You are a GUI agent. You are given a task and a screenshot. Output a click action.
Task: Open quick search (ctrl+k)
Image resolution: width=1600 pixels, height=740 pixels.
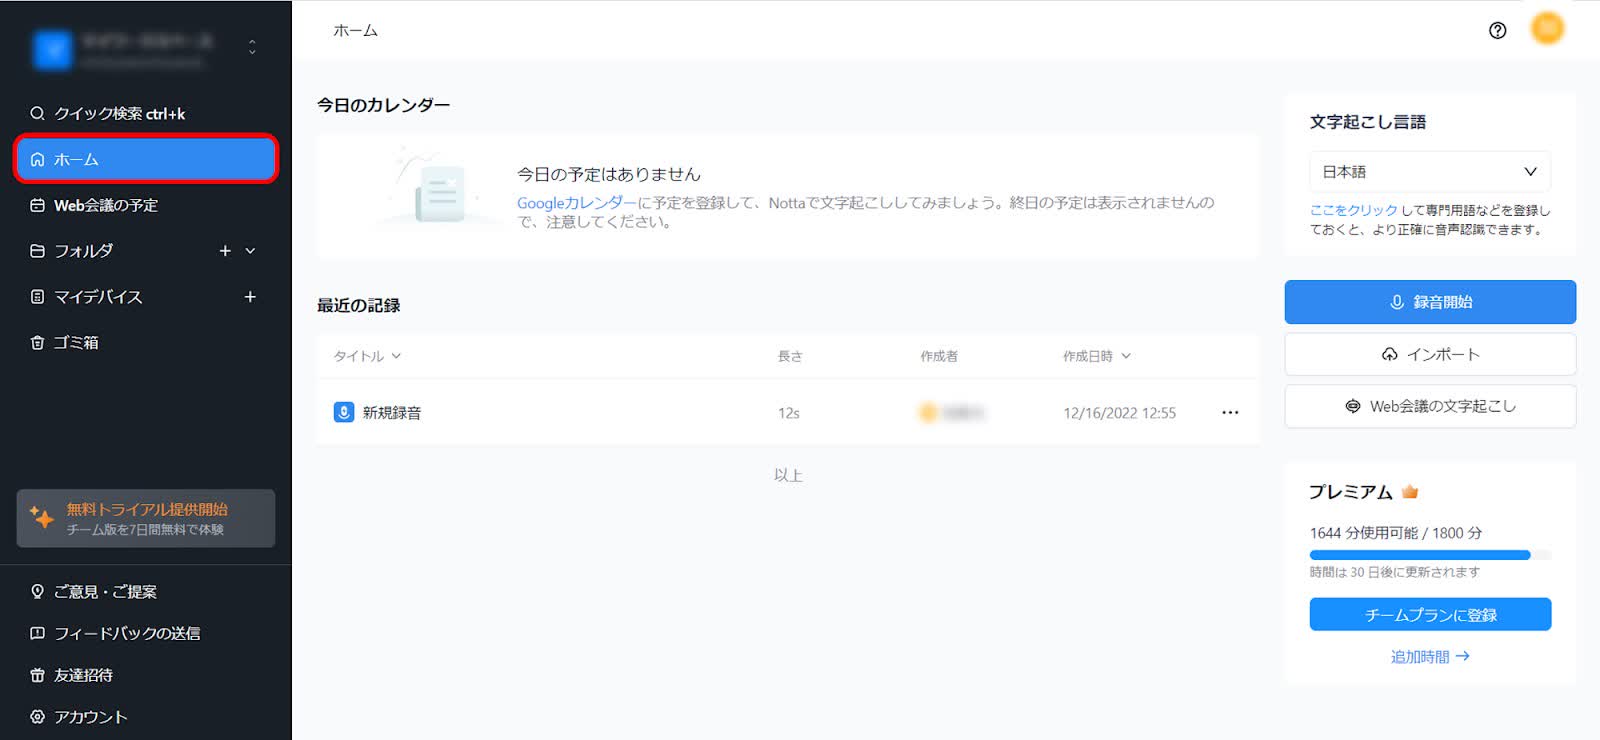(108, 113)
